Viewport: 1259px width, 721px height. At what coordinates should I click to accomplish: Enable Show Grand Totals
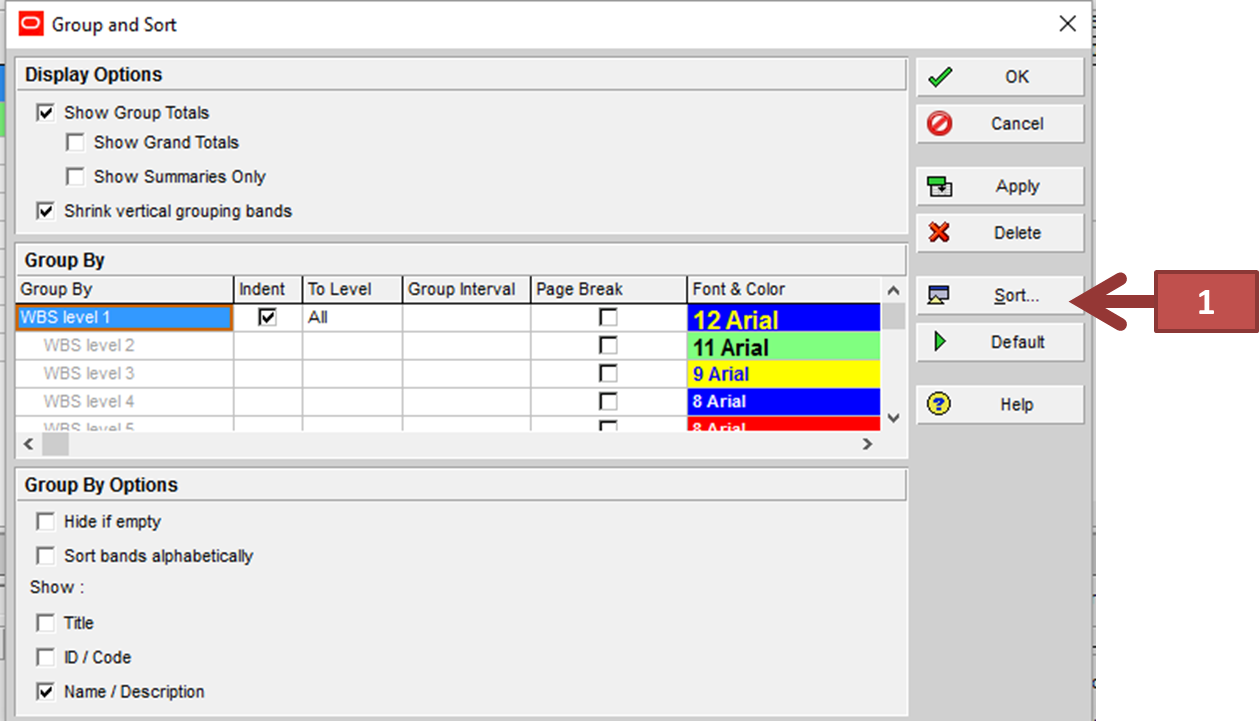point(75,142)
